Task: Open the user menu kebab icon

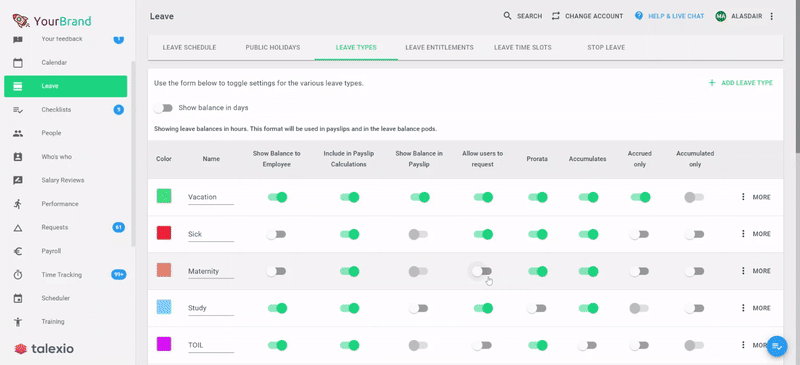Action: click(x=771, y=16)
